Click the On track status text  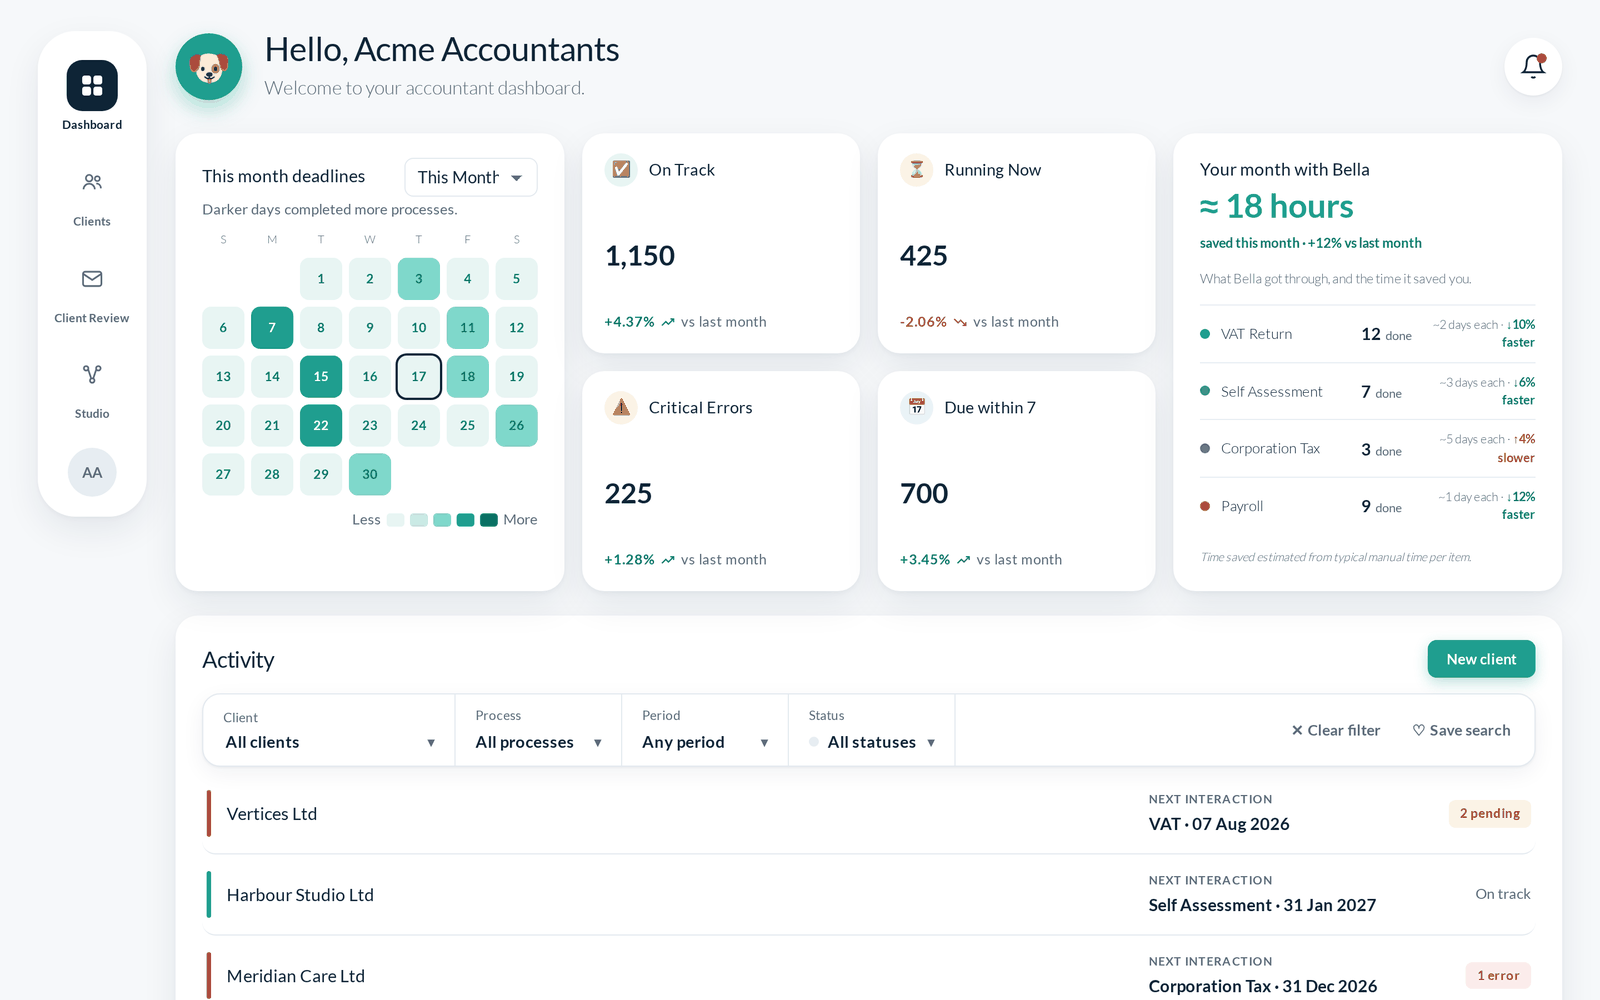click(x=1503, y=894)
